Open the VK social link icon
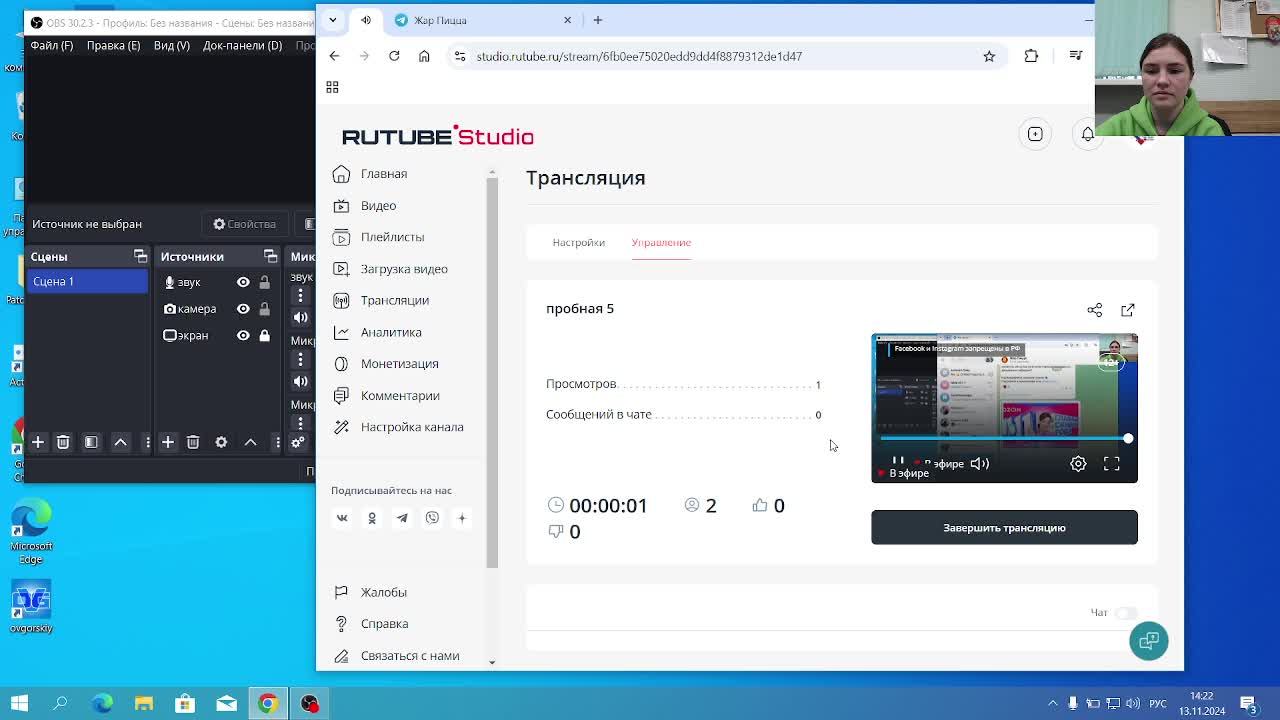The width and height of the screenshot is (1280, 720). [x=342, y=518]
